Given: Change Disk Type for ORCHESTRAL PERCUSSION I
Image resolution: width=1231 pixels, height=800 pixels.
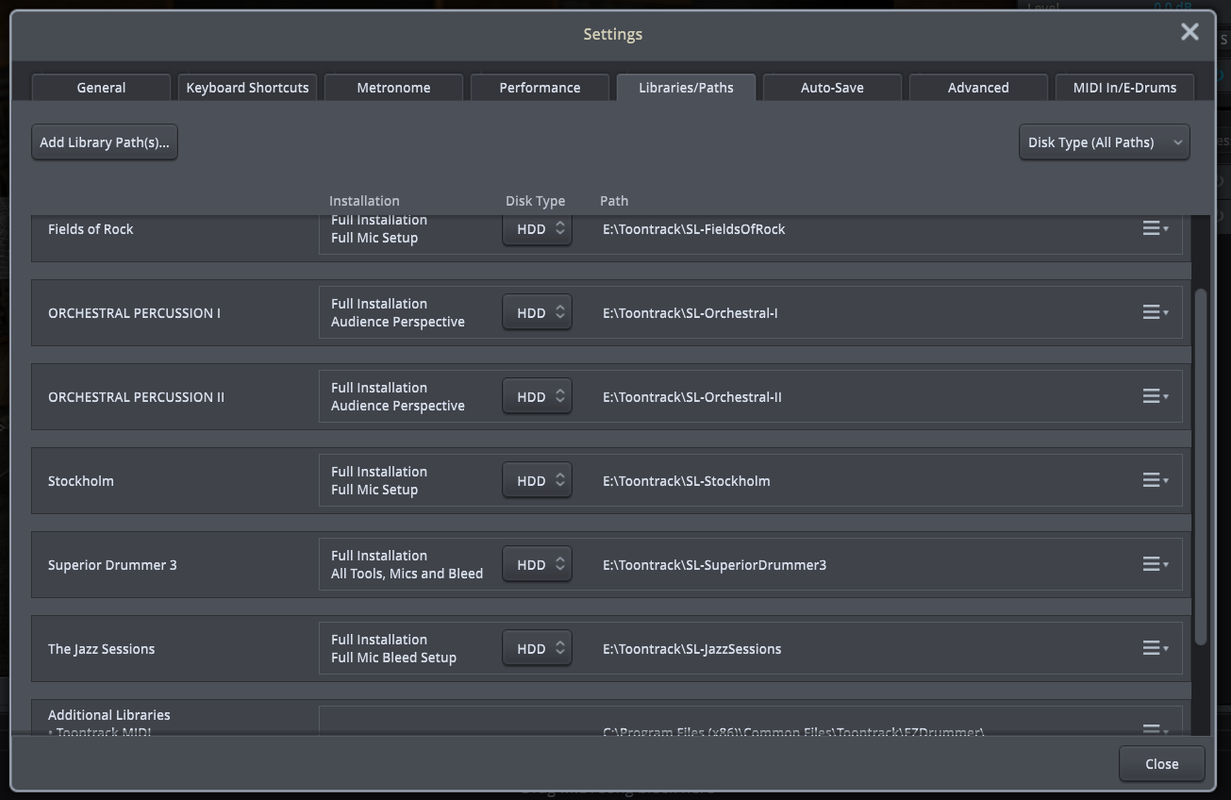Looking at the screenshot, I should pyautogui.click(x=537, y=313).
